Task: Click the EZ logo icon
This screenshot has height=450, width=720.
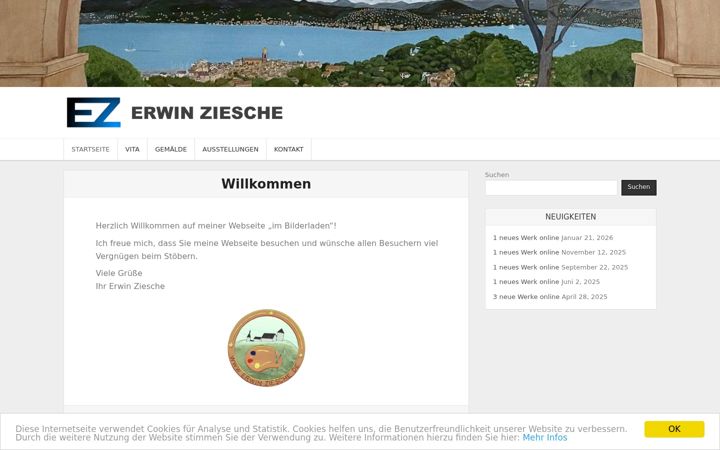Action: pyautogui.click(x=94, y=112)
